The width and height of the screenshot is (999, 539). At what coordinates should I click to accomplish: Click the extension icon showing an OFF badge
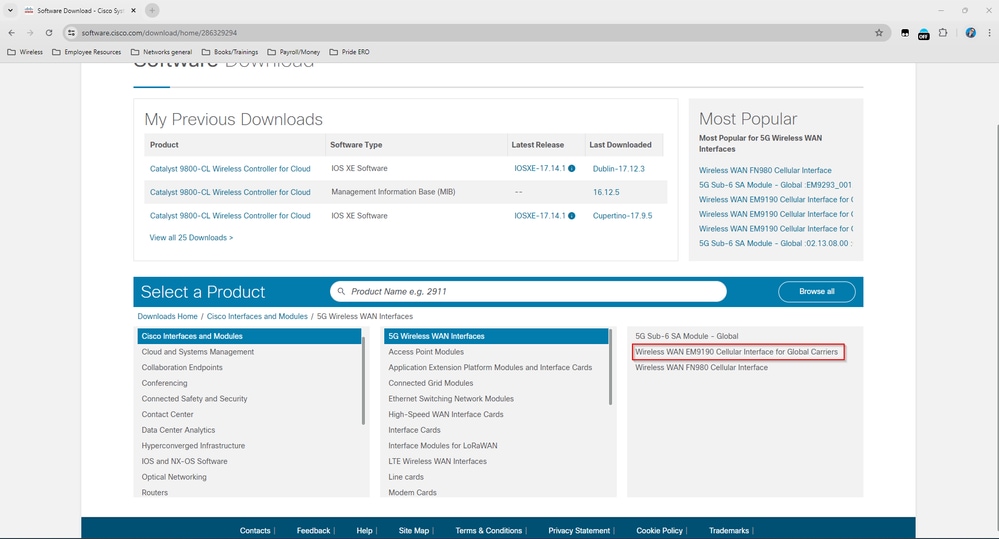point(924,34)
